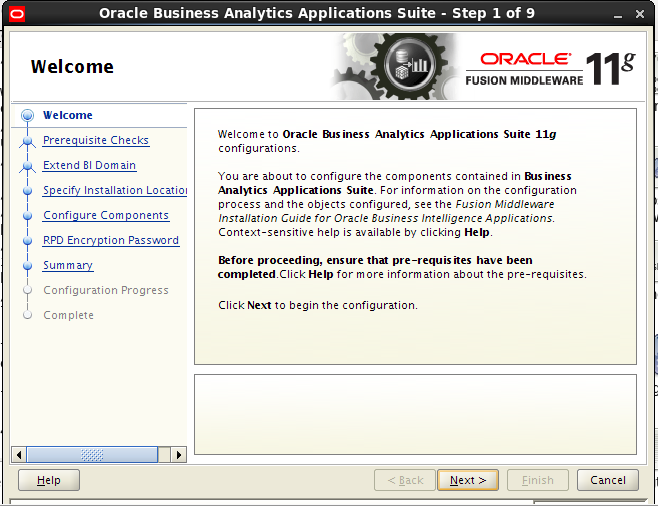This screenshot has width=658, height=506.
Task: Open the Extend BI Domain step
Action: [x=89, y=165]
